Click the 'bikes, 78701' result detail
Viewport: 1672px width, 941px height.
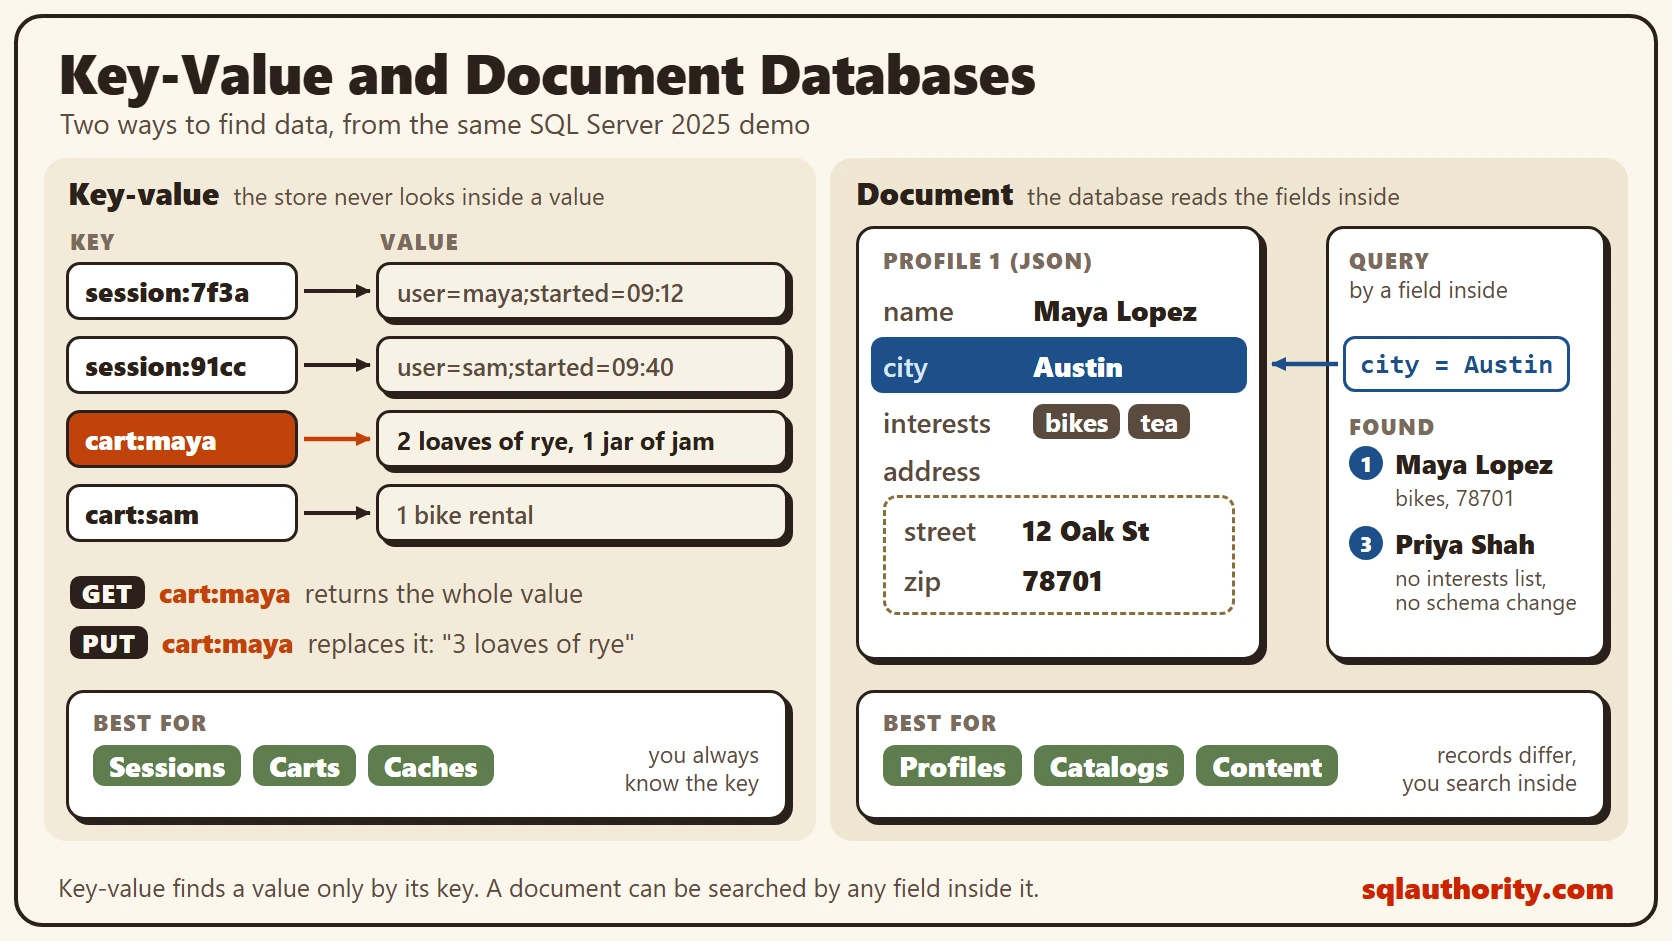pos(1454,498)
